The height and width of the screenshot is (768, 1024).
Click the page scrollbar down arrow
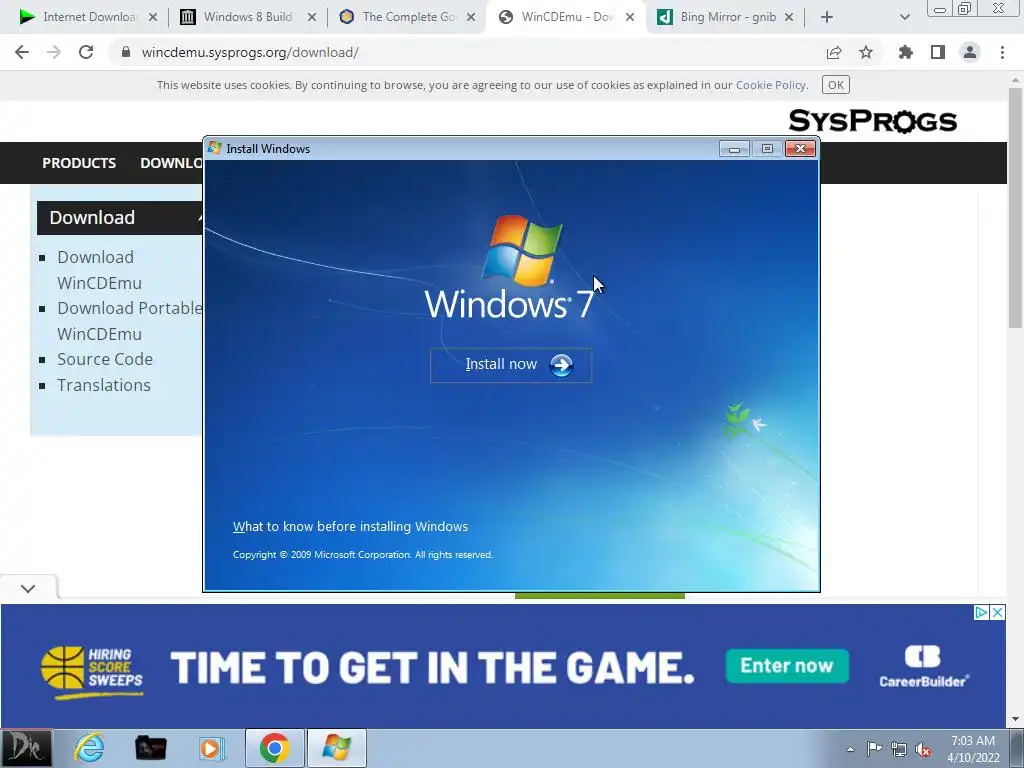click(1015, 720)
